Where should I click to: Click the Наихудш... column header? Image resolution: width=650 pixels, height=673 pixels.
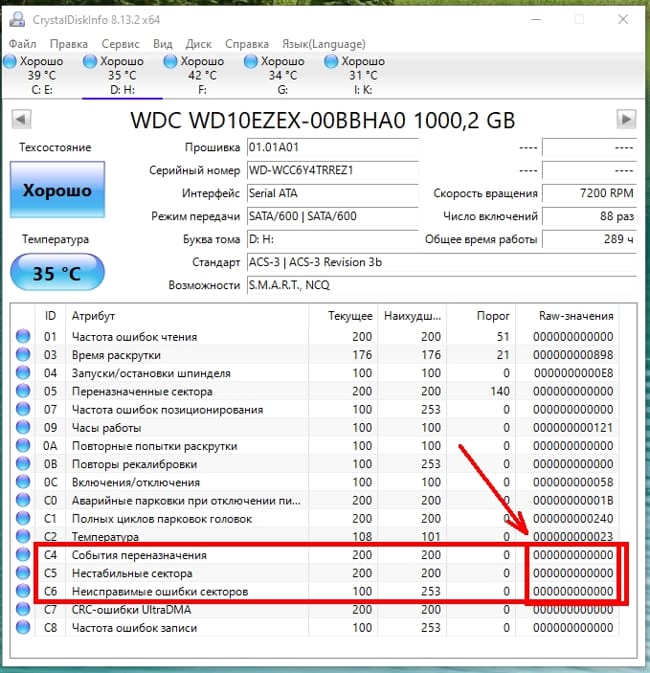[412, 316]
